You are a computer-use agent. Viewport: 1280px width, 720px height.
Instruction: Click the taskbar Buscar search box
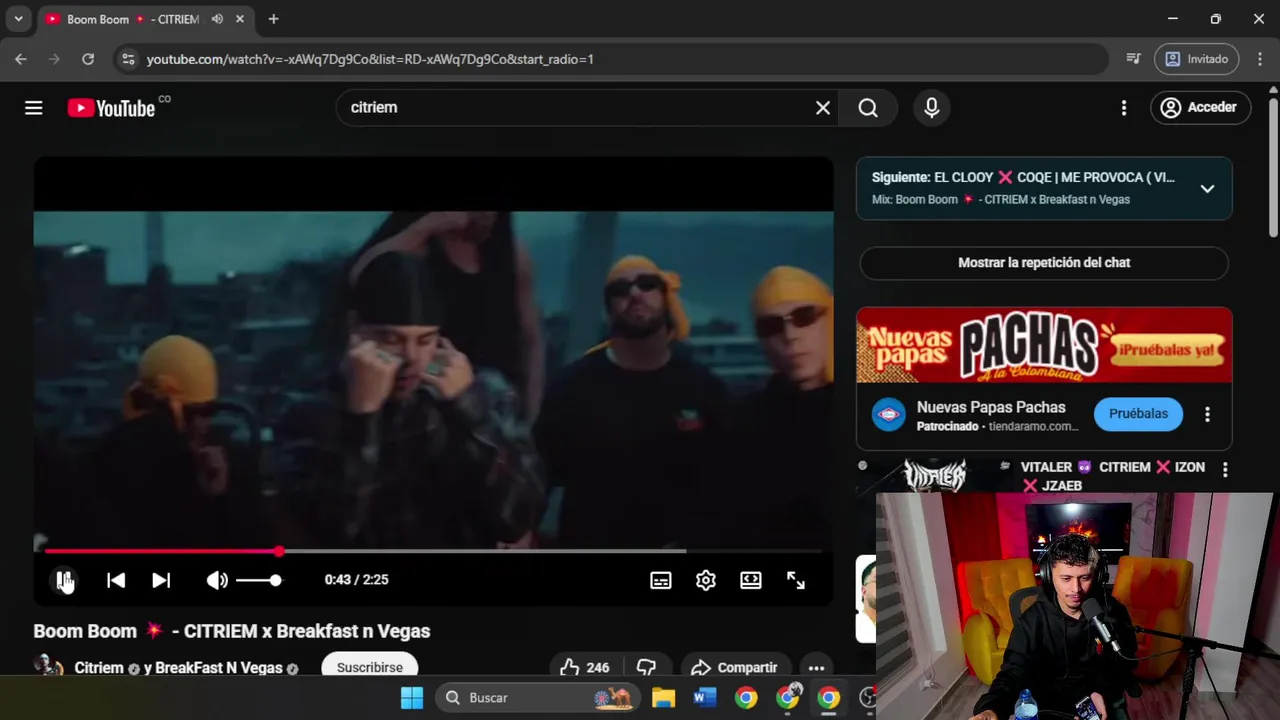click(x=538, y=698)
